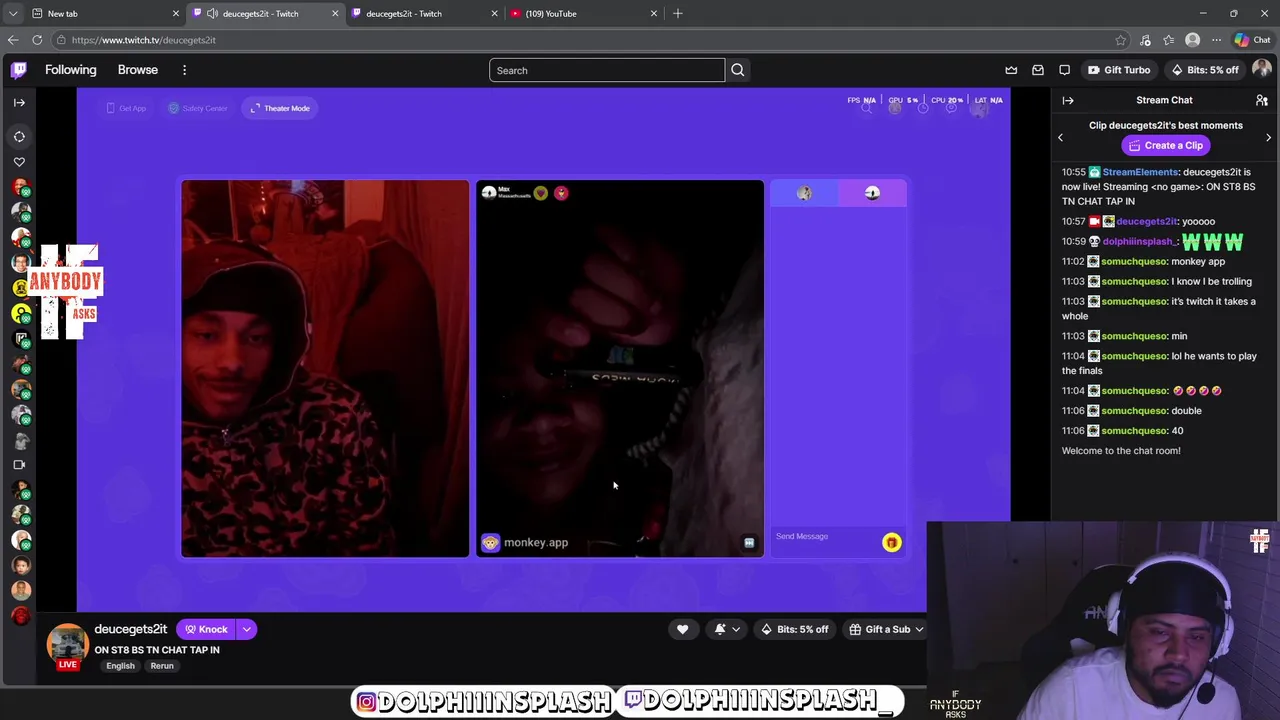The height and width of the screenshot is (720, 1280).
Task: Go to previous chat banner with left chevron
Action: coord(1061,137)
